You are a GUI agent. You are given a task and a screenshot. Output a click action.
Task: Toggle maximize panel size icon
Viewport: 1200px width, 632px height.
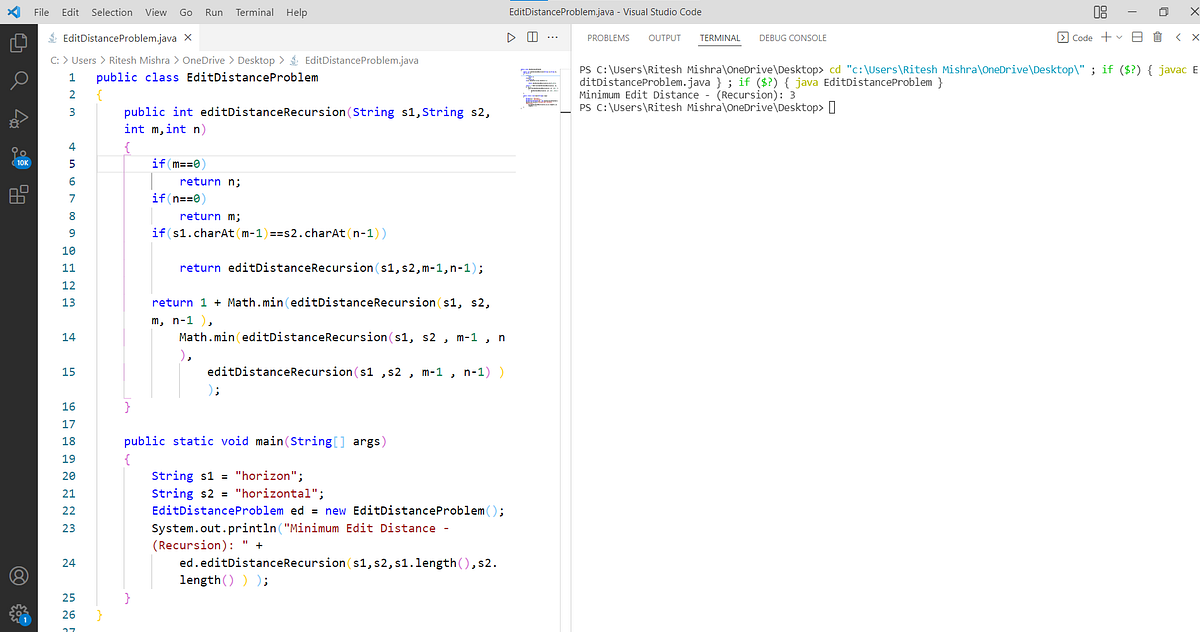1138,36
